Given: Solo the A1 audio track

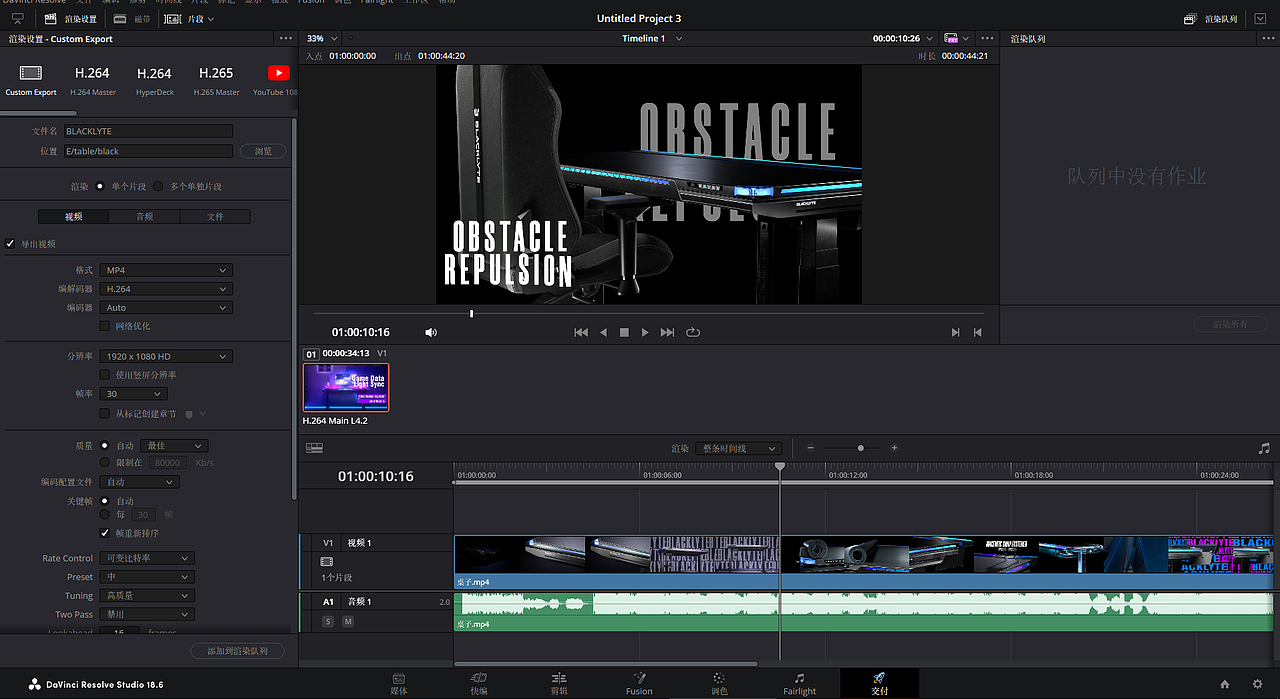Looking at the screenshot, I should 327,621.
